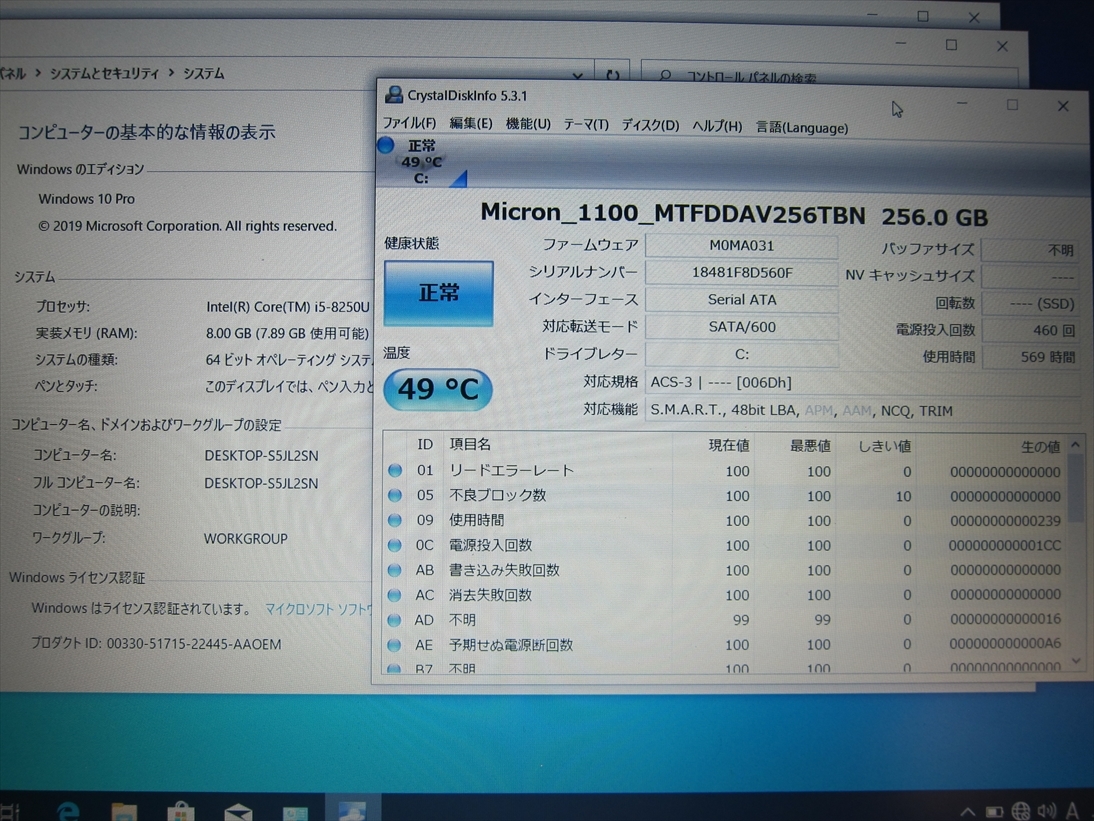Open Microsoft Store from the taskbar
Screen dimensions: 1094x821
point(181,811)
